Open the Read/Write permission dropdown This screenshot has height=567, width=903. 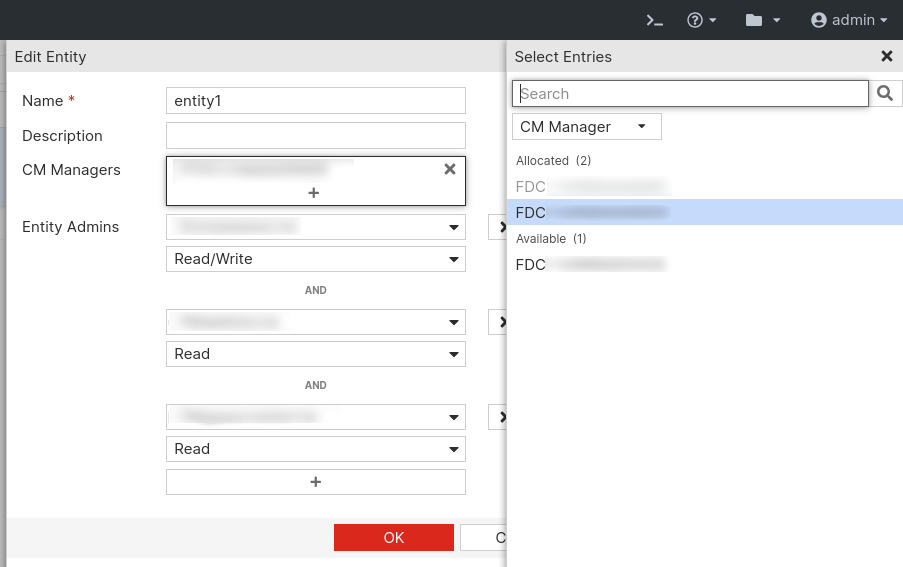tap(315, 259)
